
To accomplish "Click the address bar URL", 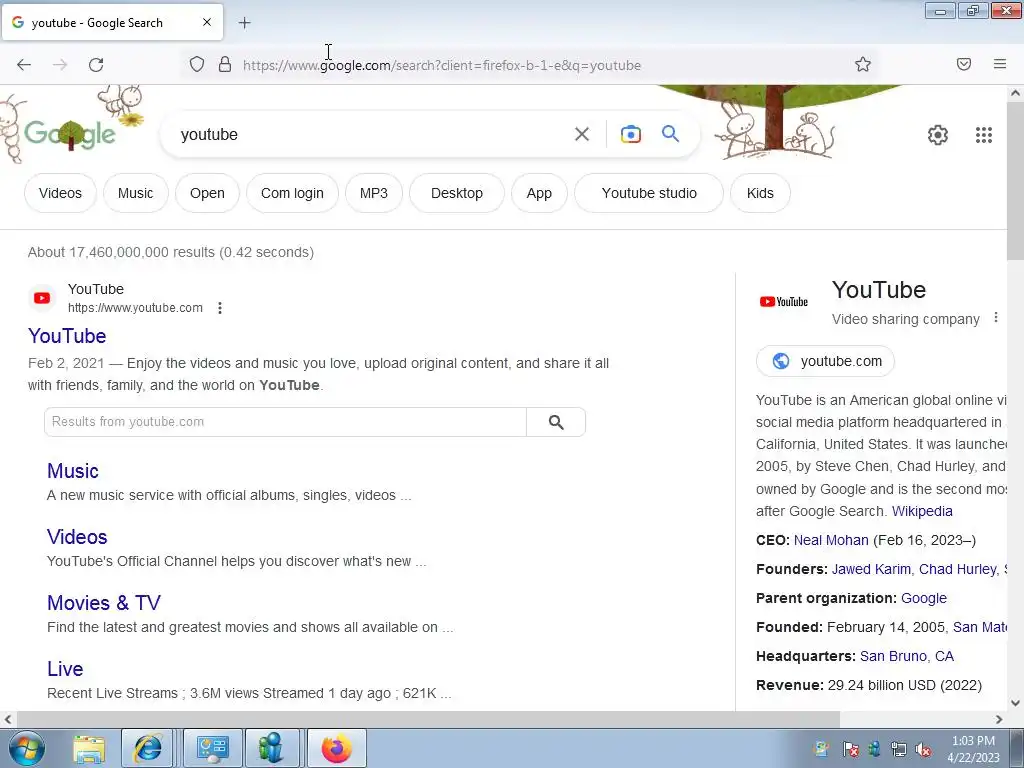I will [441, 65].
